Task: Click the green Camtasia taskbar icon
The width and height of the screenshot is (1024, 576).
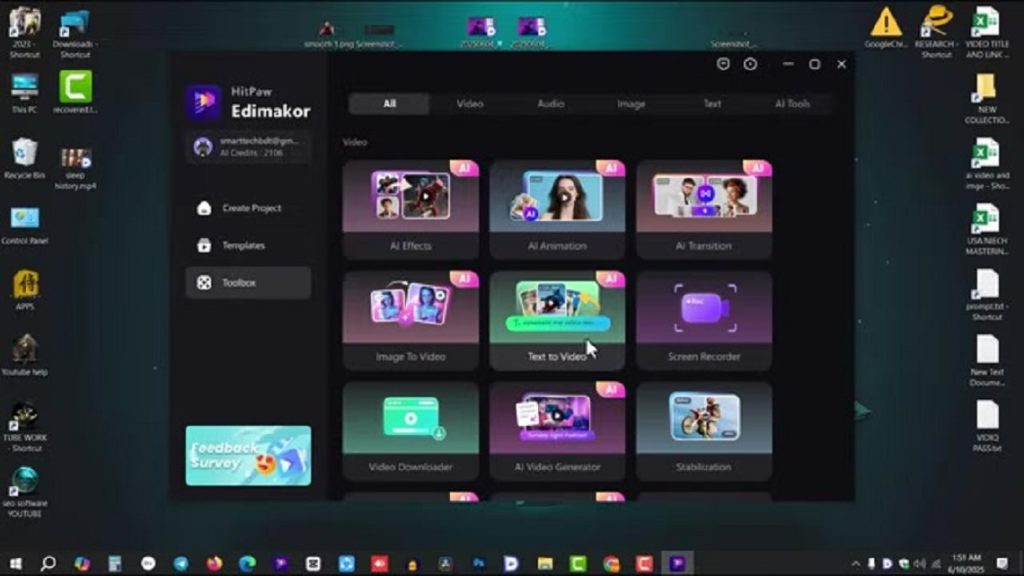Action: 578,564
